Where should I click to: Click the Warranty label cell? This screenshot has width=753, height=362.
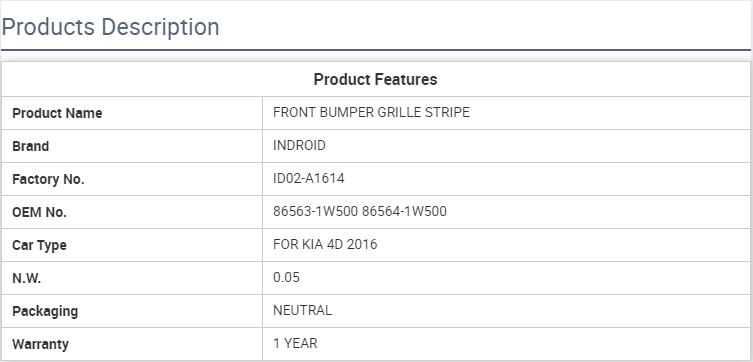[x=132, y=344]
